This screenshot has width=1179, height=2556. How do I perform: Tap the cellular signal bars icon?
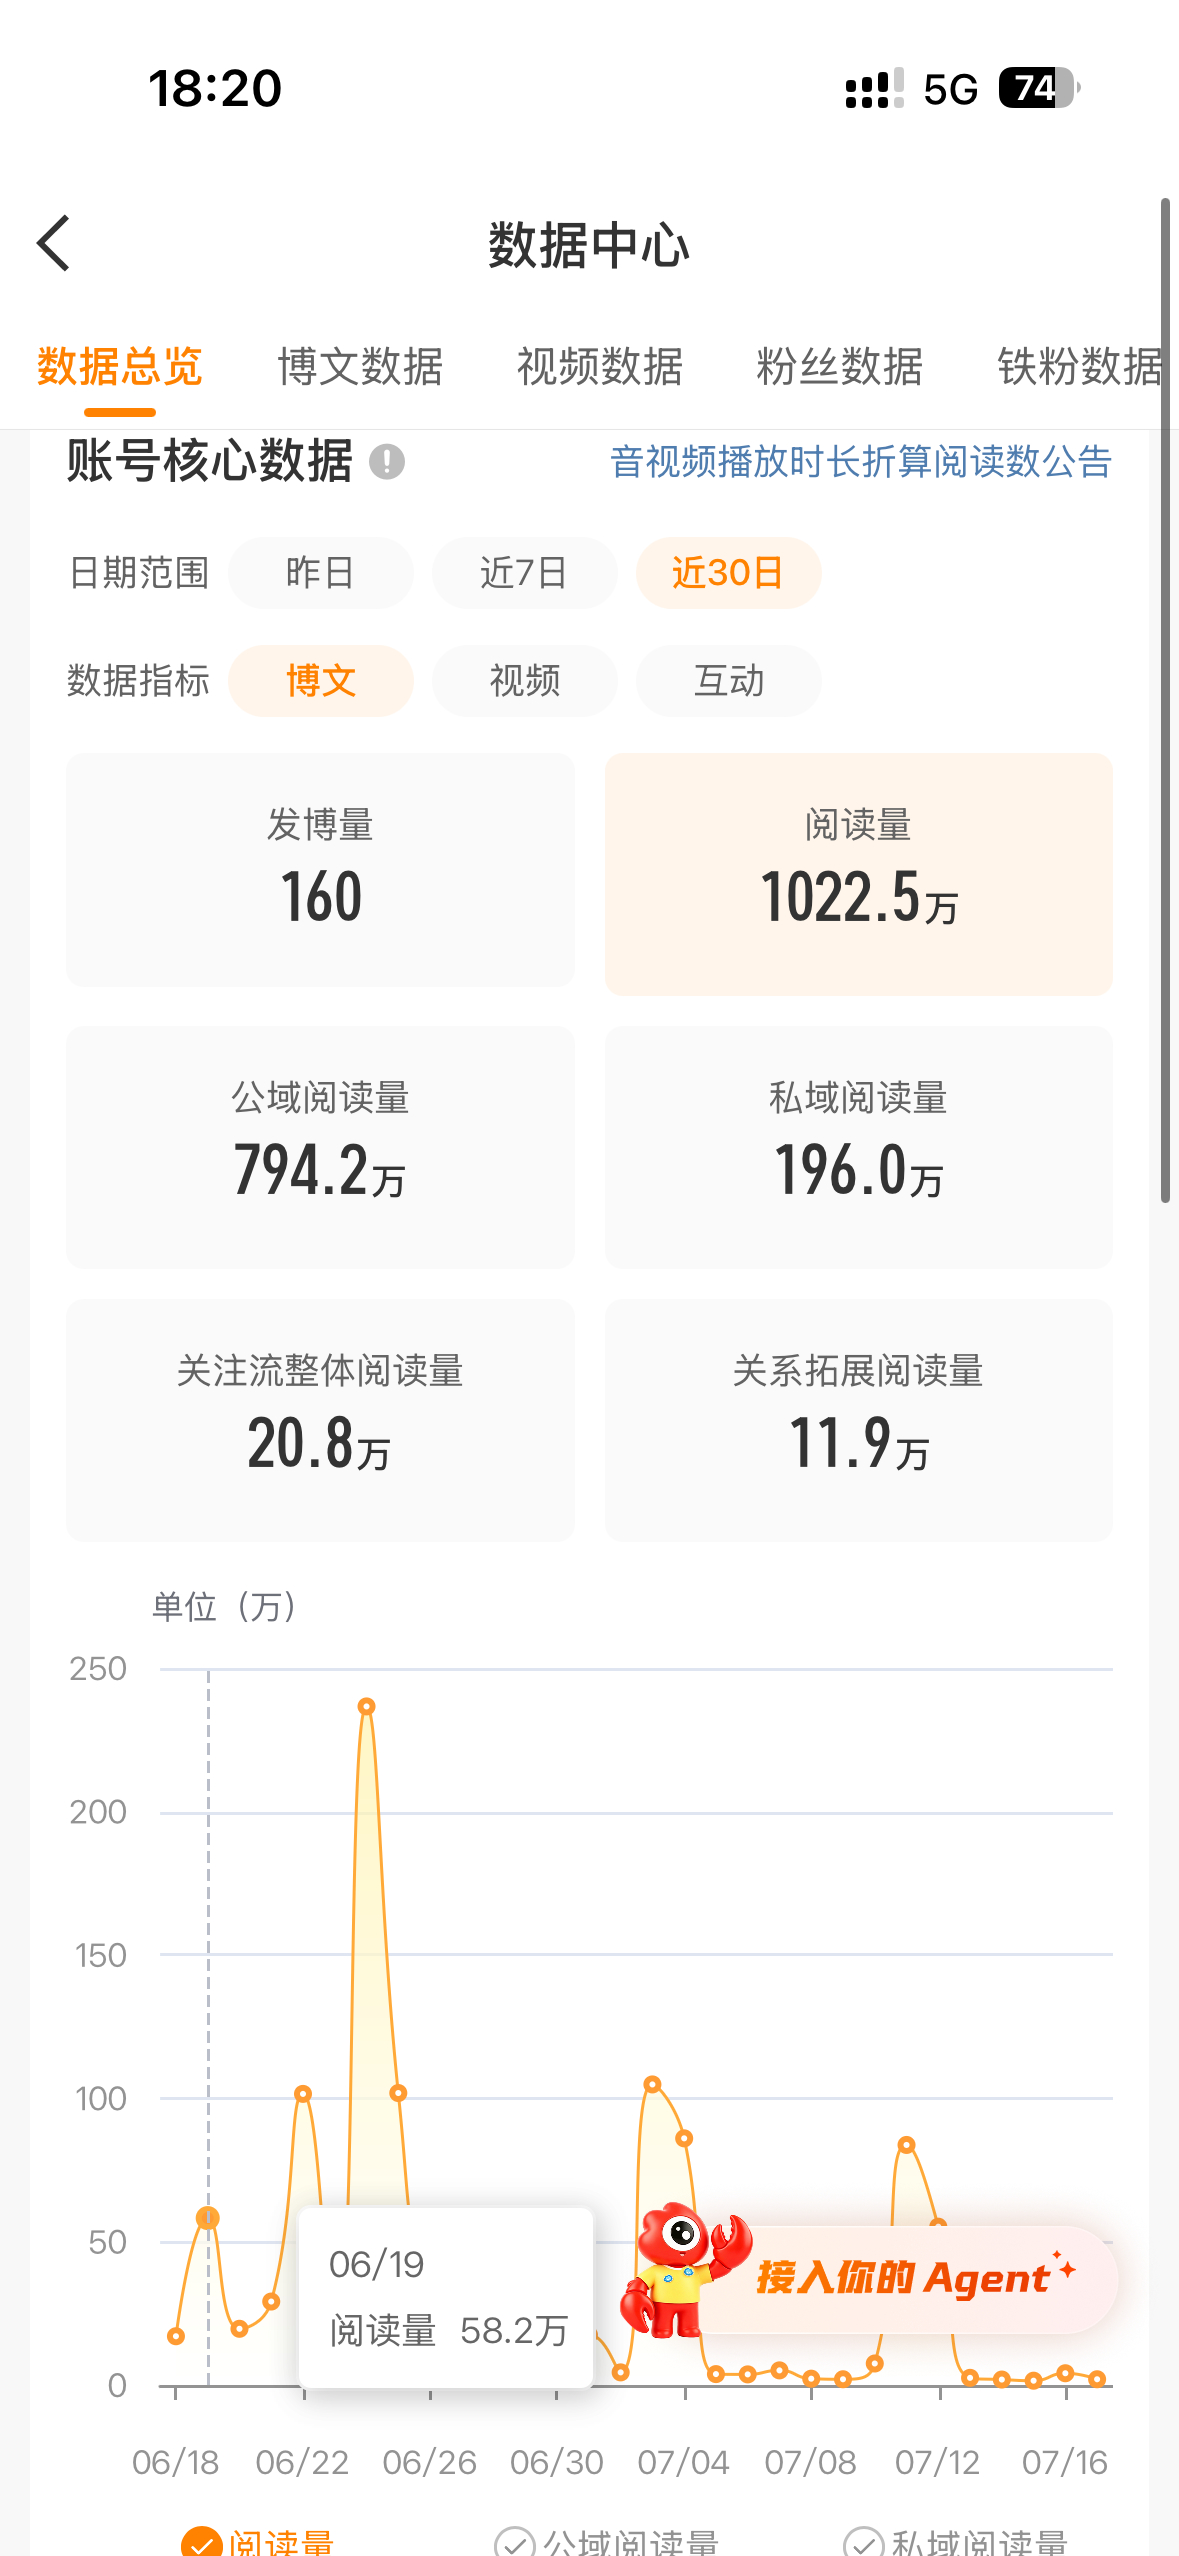874,88
